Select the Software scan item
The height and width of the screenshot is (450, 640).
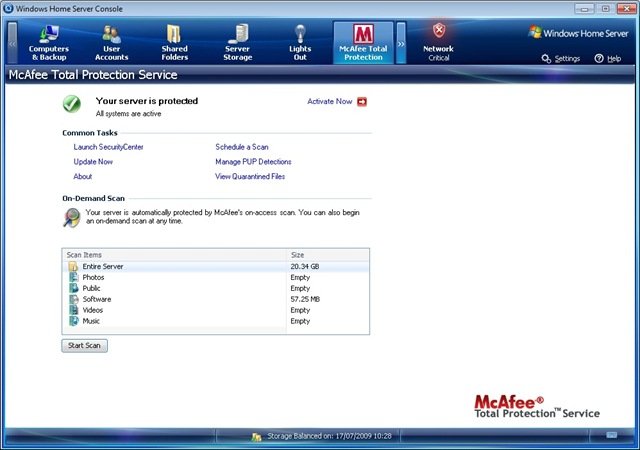tap(216, 299)
